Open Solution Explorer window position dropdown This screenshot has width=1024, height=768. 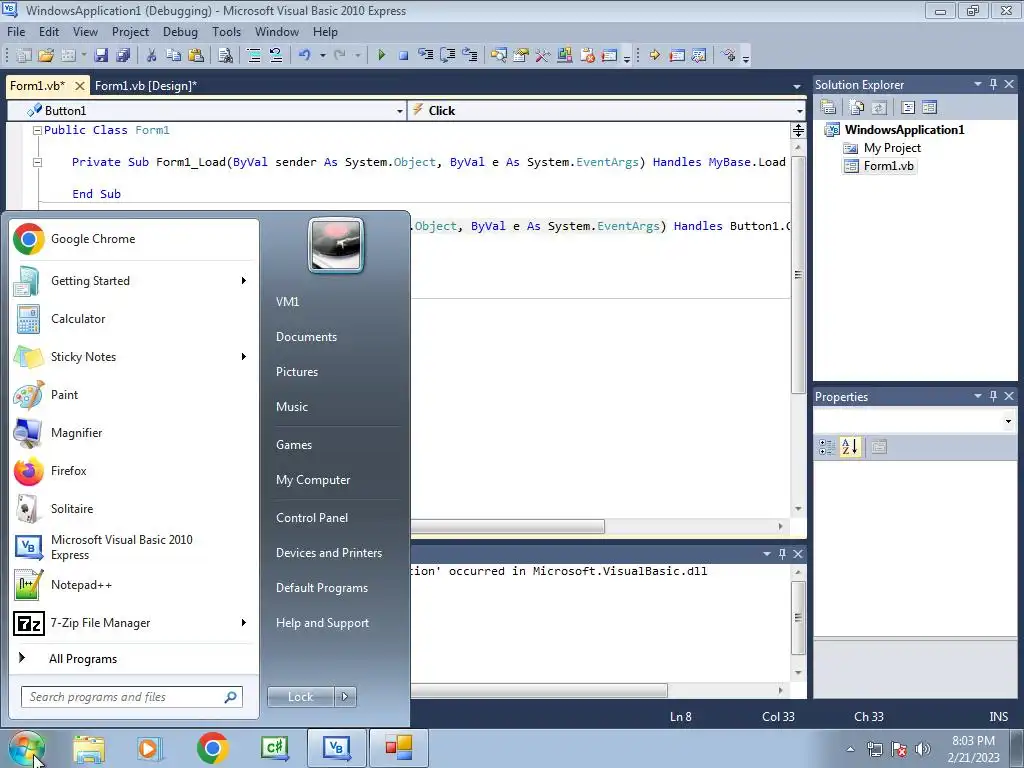point(978,84)
